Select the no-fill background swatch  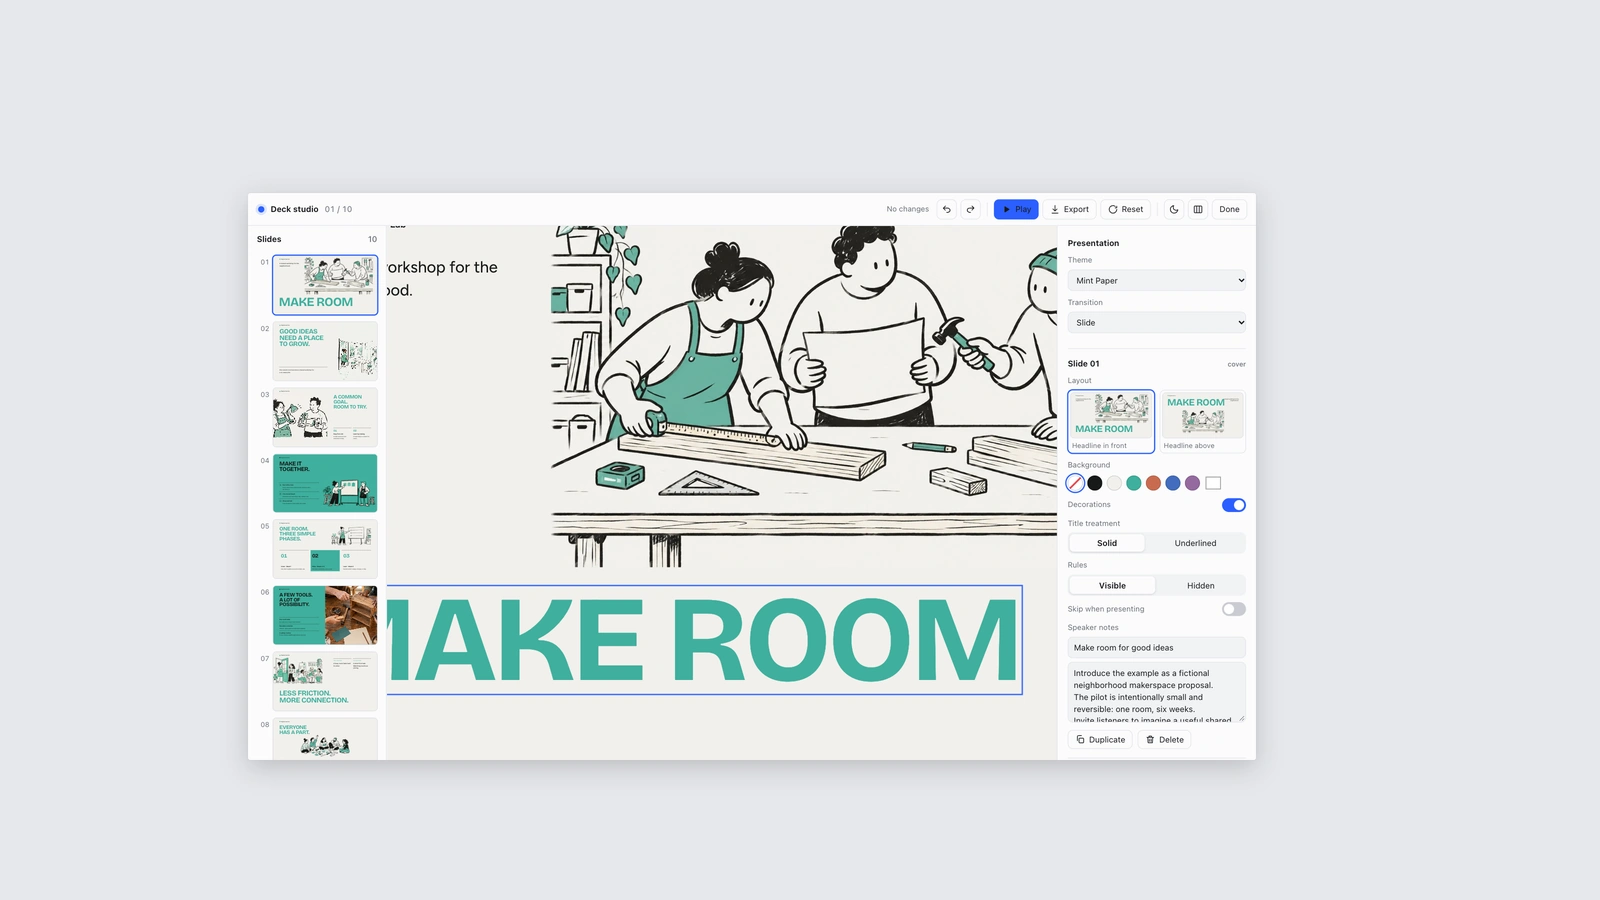click(x=1075, y=483)
